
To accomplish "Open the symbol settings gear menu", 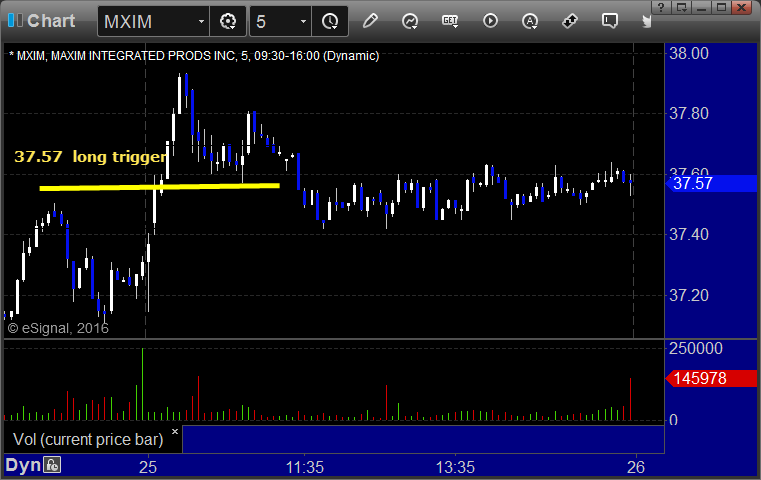I will click(x=228, y=21).
